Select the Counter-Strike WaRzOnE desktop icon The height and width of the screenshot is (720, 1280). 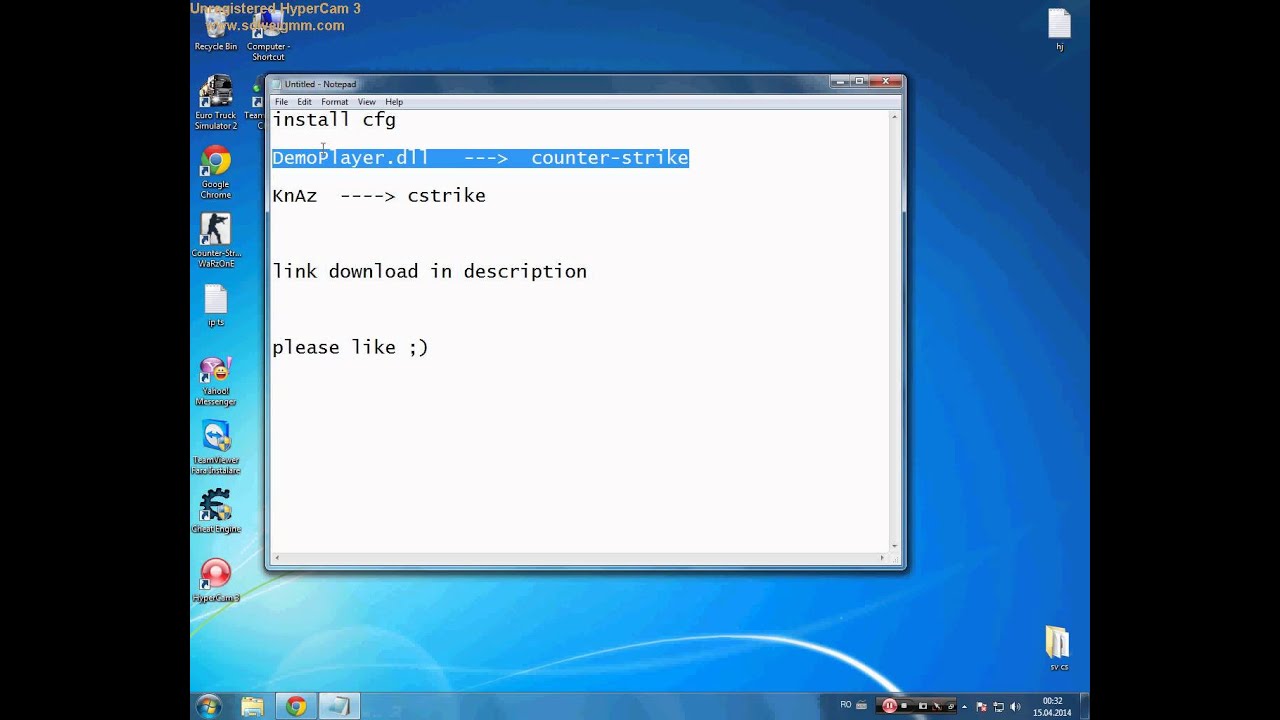[216, 241]
